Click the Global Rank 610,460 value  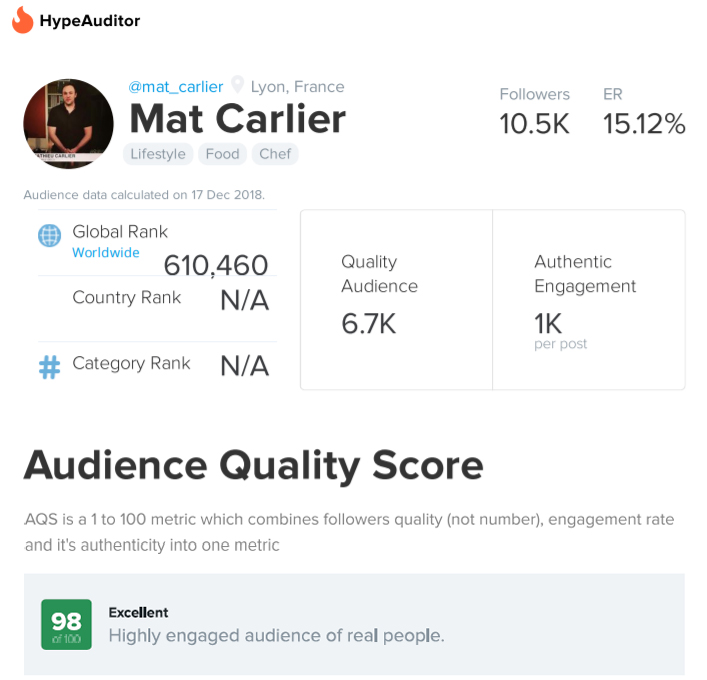pos(216,265)
